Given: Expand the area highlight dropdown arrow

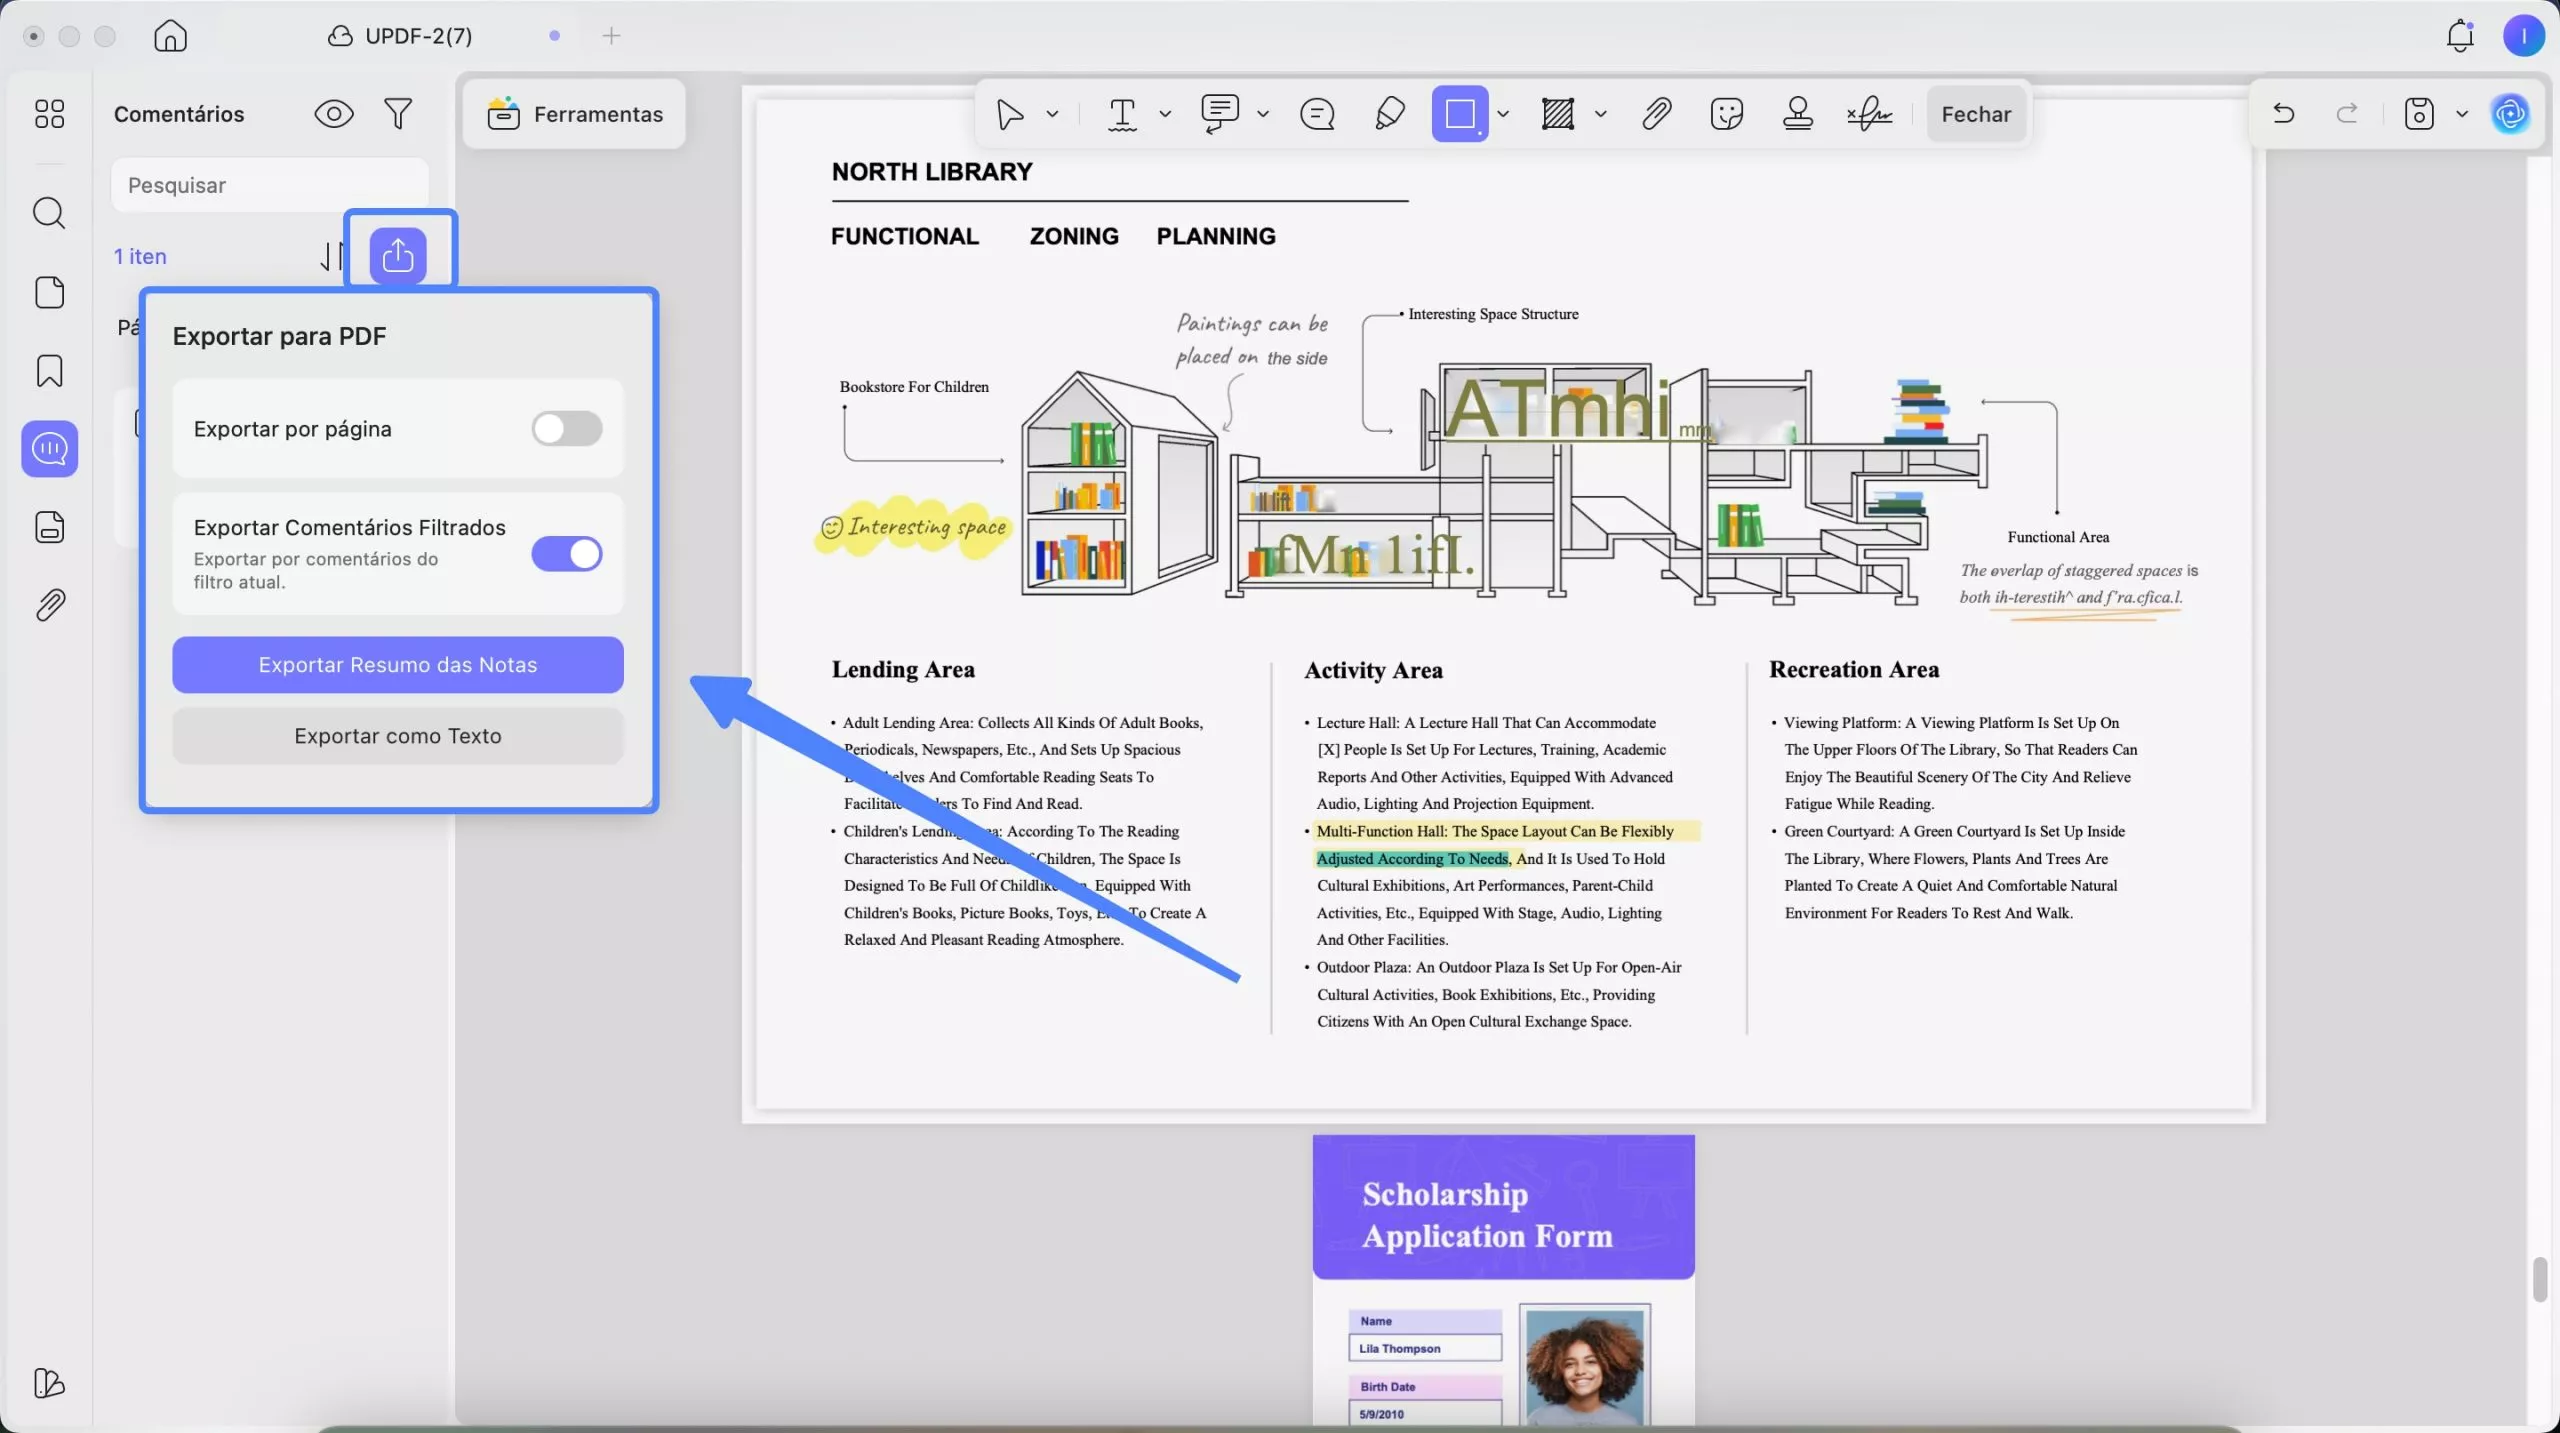Looking at the screenshot, I should 1600,114.
